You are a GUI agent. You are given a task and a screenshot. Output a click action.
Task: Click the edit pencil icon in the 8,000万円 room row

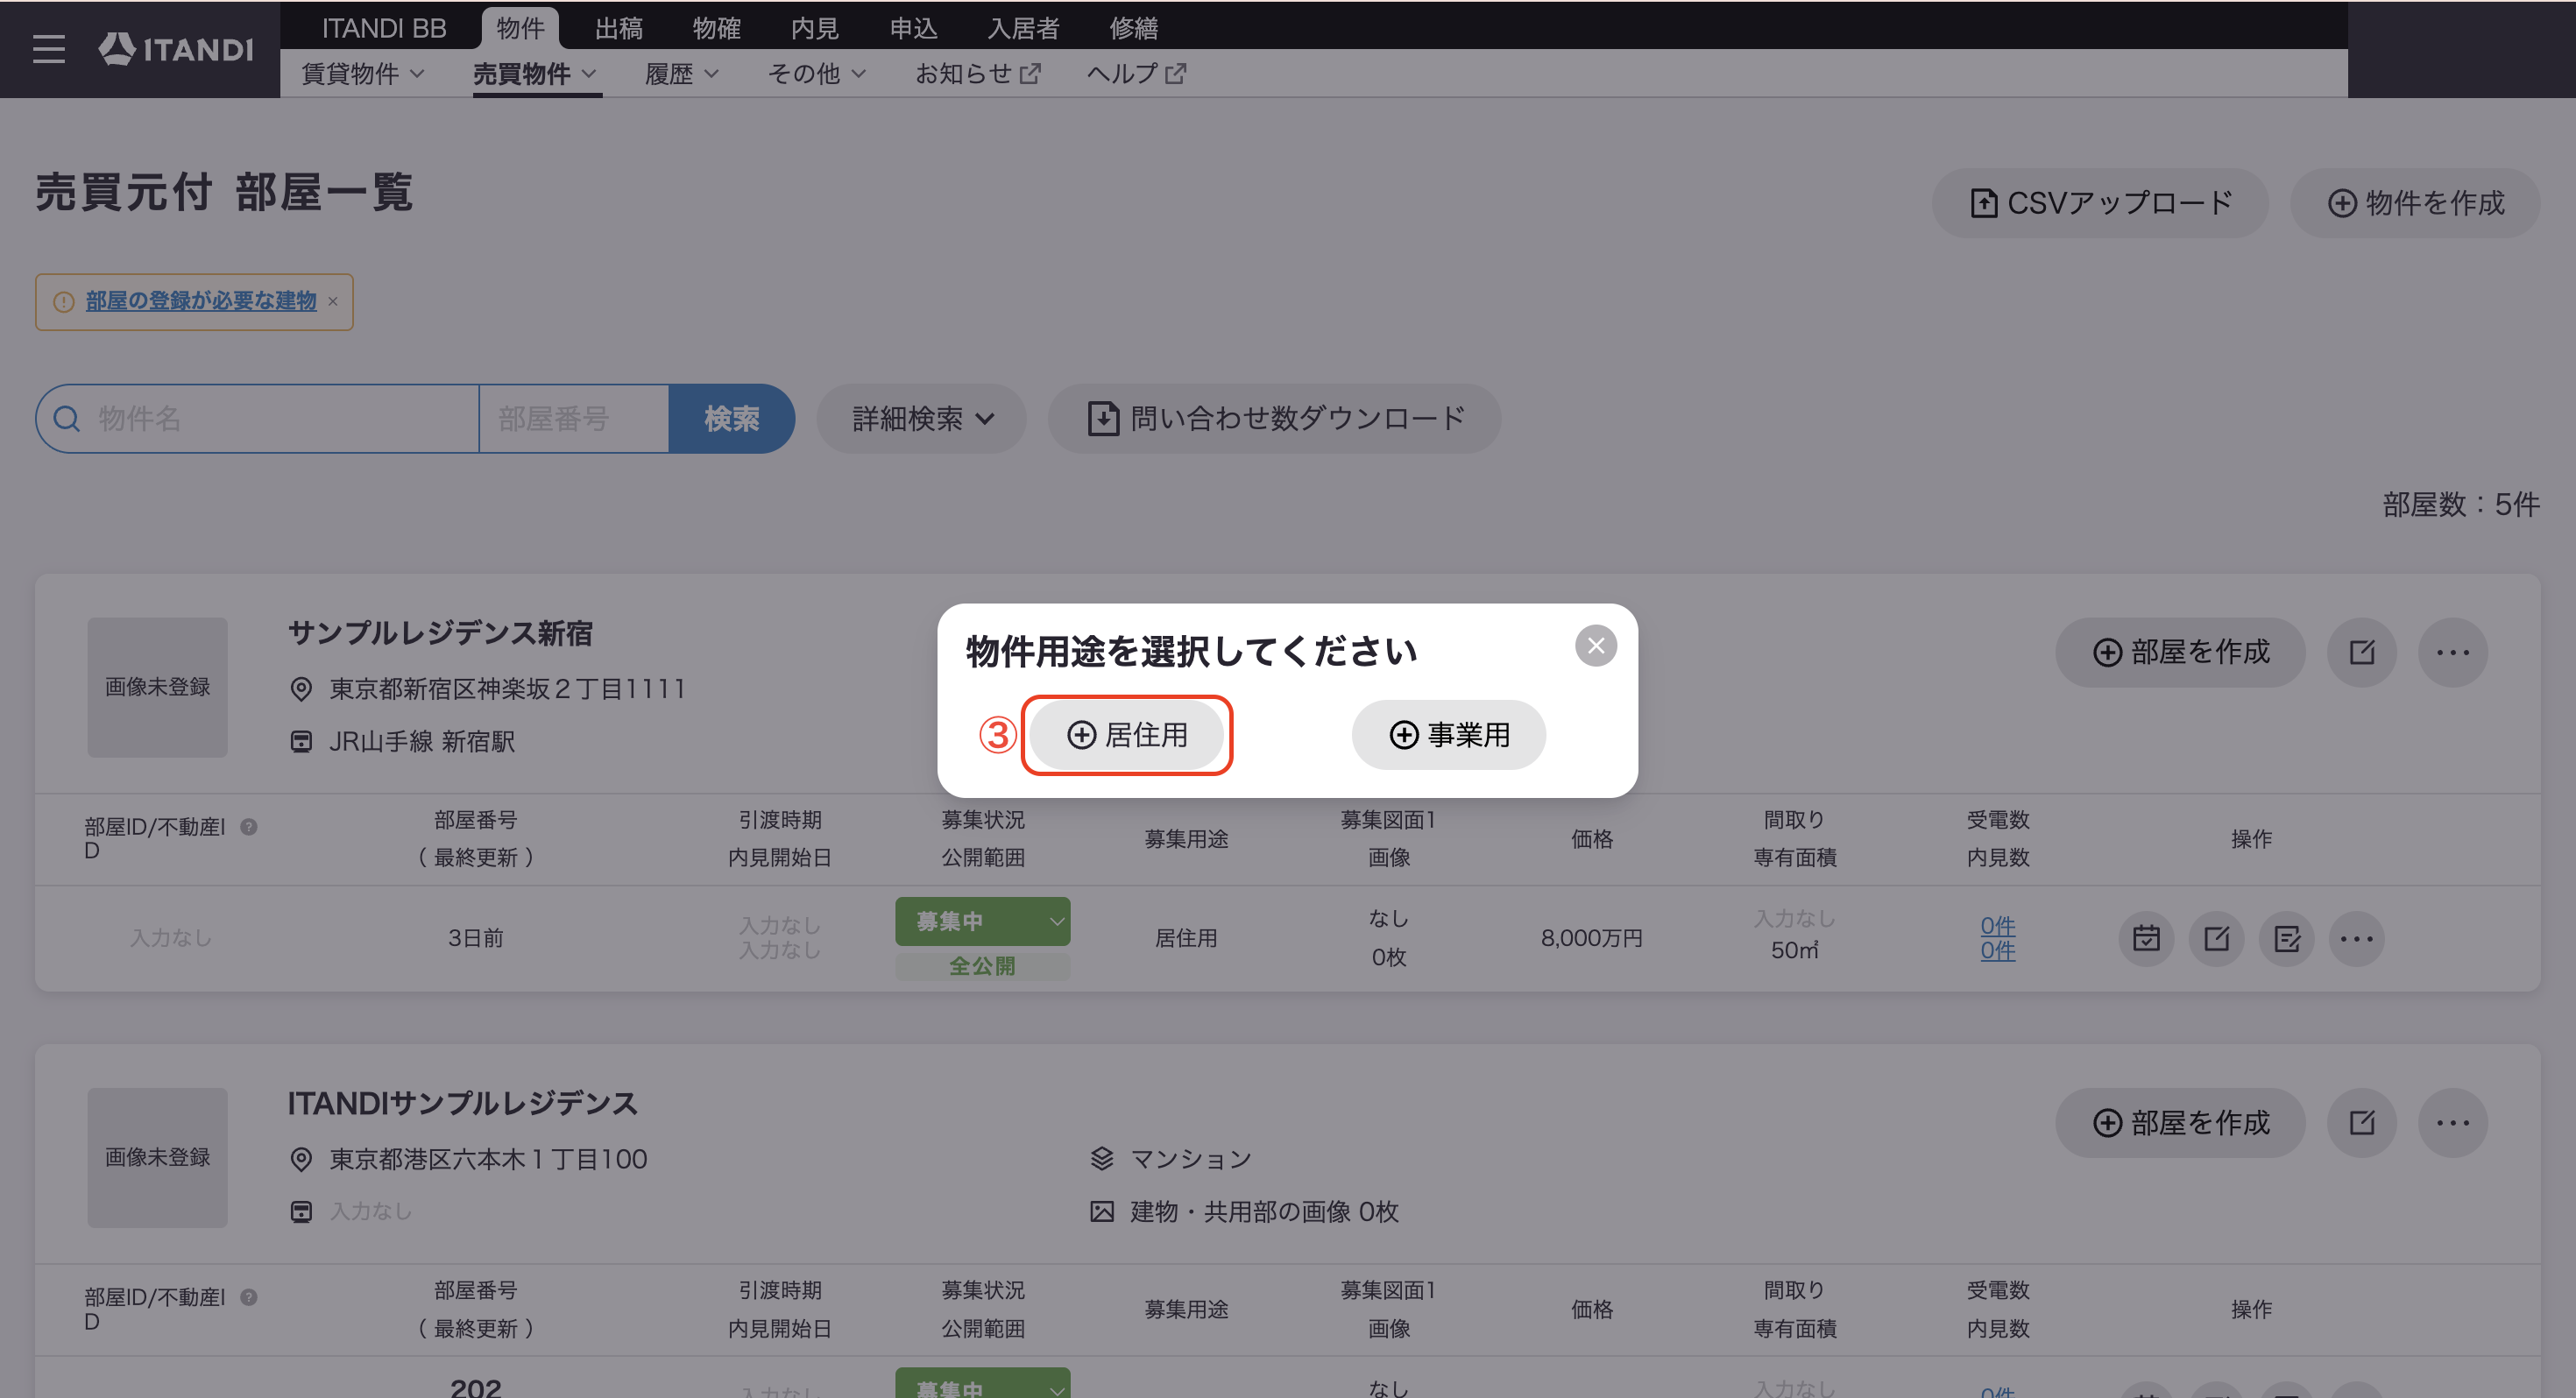point(2216,938)
